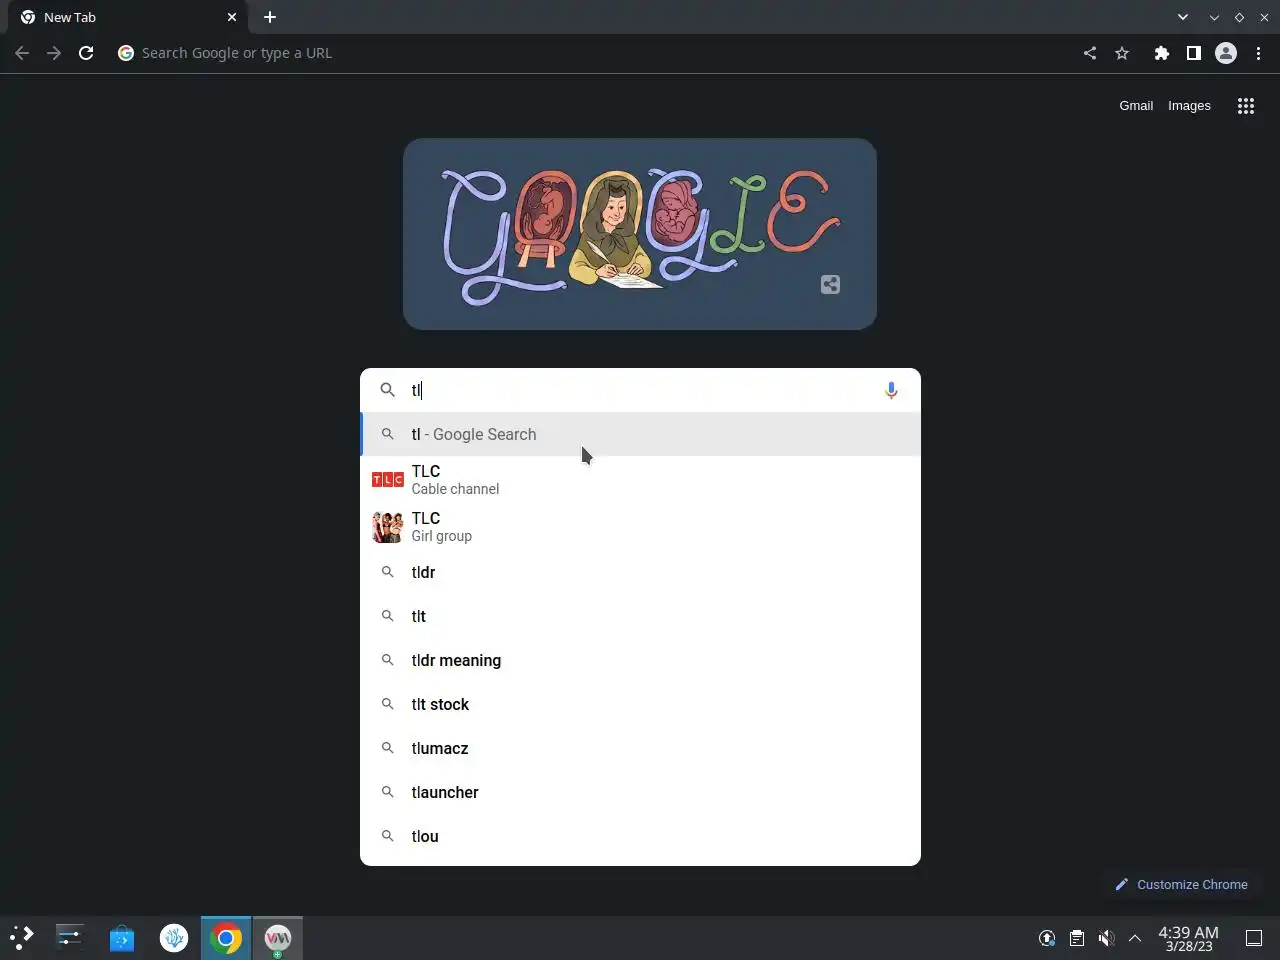Open the Chrome profile avatar

(x=1226, y=53)
